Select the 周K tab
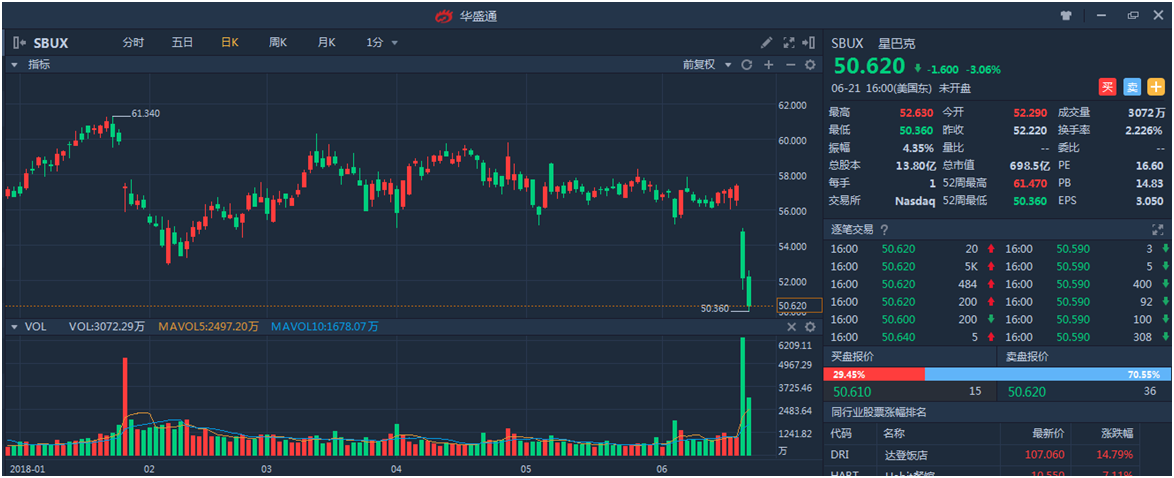The height and width of the screenshot is (478, 1174). tap(278, 43)
